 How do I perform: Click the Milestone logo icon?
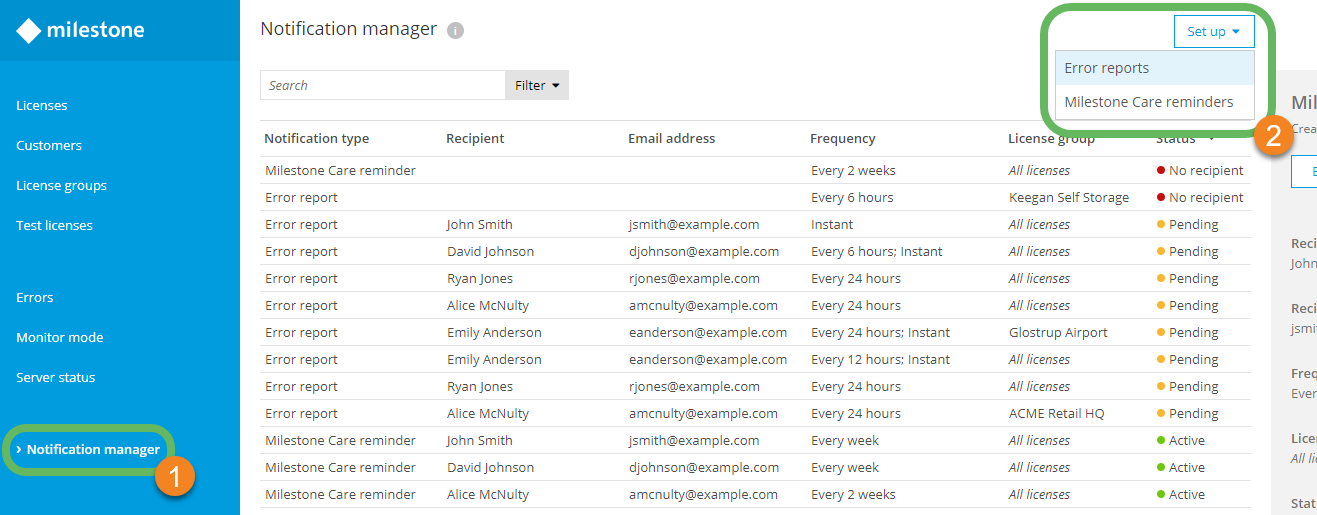point(29,31)
